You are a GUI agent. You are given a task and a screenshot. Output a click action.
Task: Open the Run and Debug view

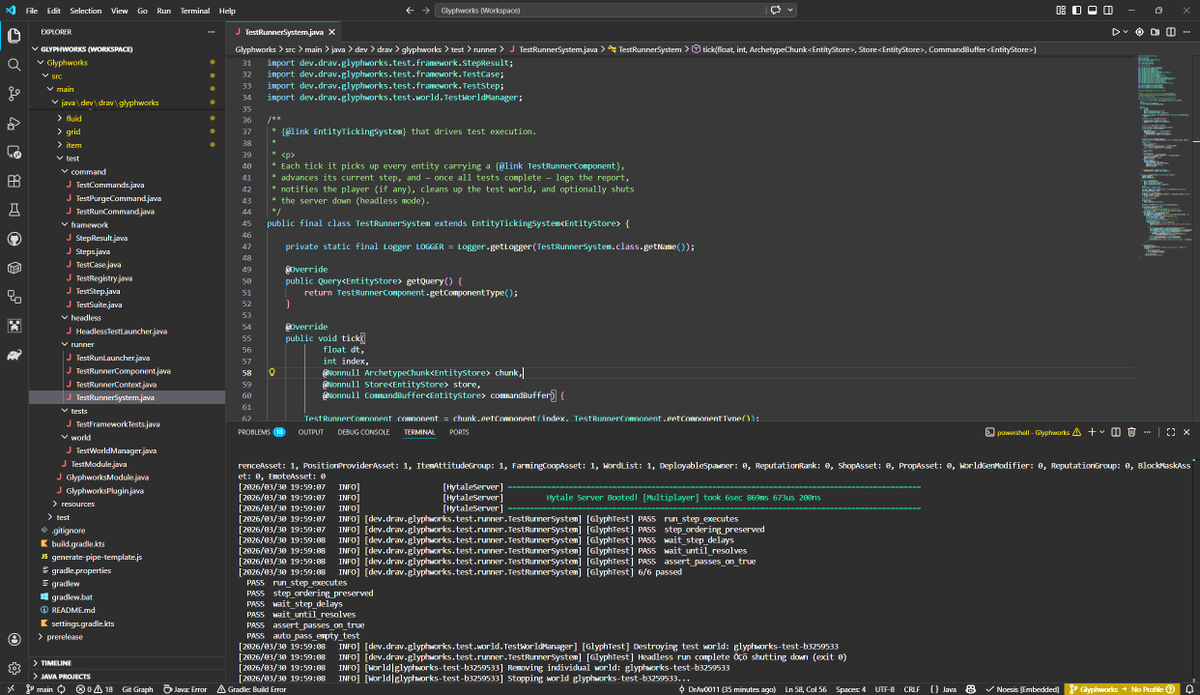click(x=14, y=123)
